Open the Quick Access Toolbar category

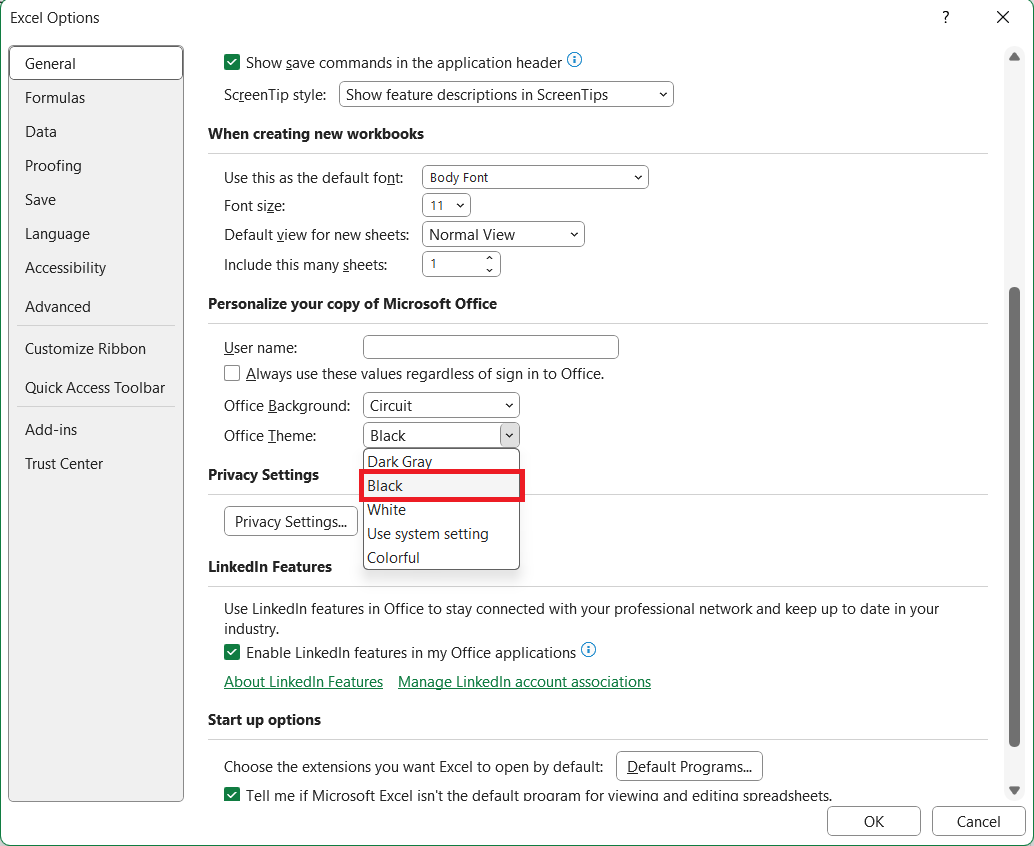coord(96,388)
